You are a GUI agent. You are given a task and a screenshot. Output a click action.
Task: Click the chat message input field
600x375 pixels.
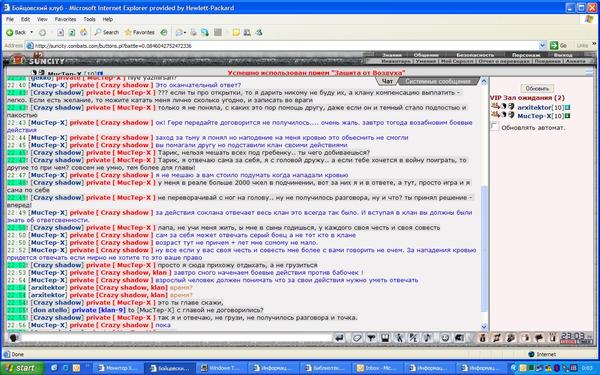pos(176,338)
